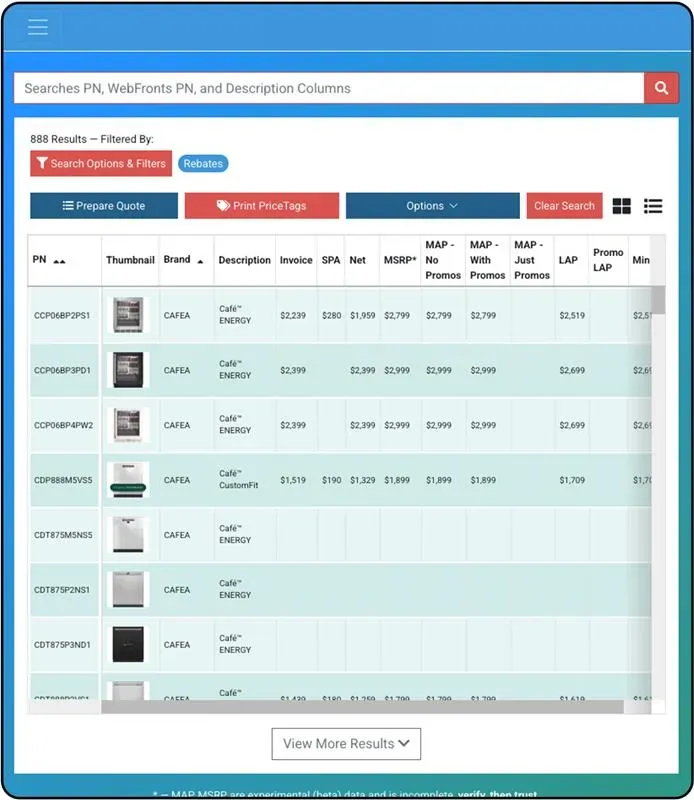The height and width of the screenshot is (800, 694).
Task: Click View More Results button
Action: tap(346, 744)
